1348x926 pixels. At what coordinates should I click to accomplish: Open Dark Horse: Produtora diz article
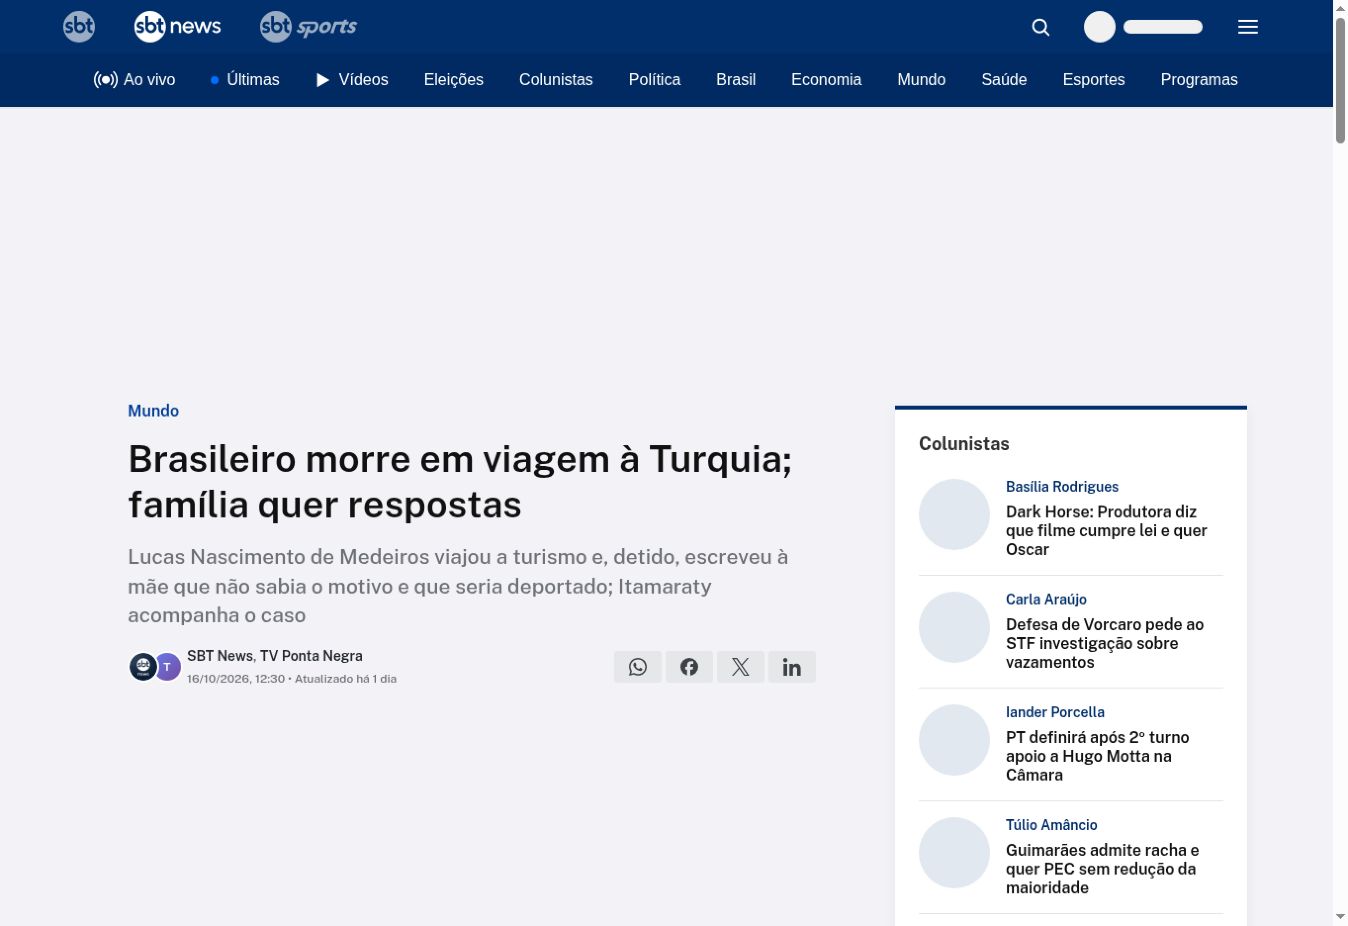[x=1106, y=530]
